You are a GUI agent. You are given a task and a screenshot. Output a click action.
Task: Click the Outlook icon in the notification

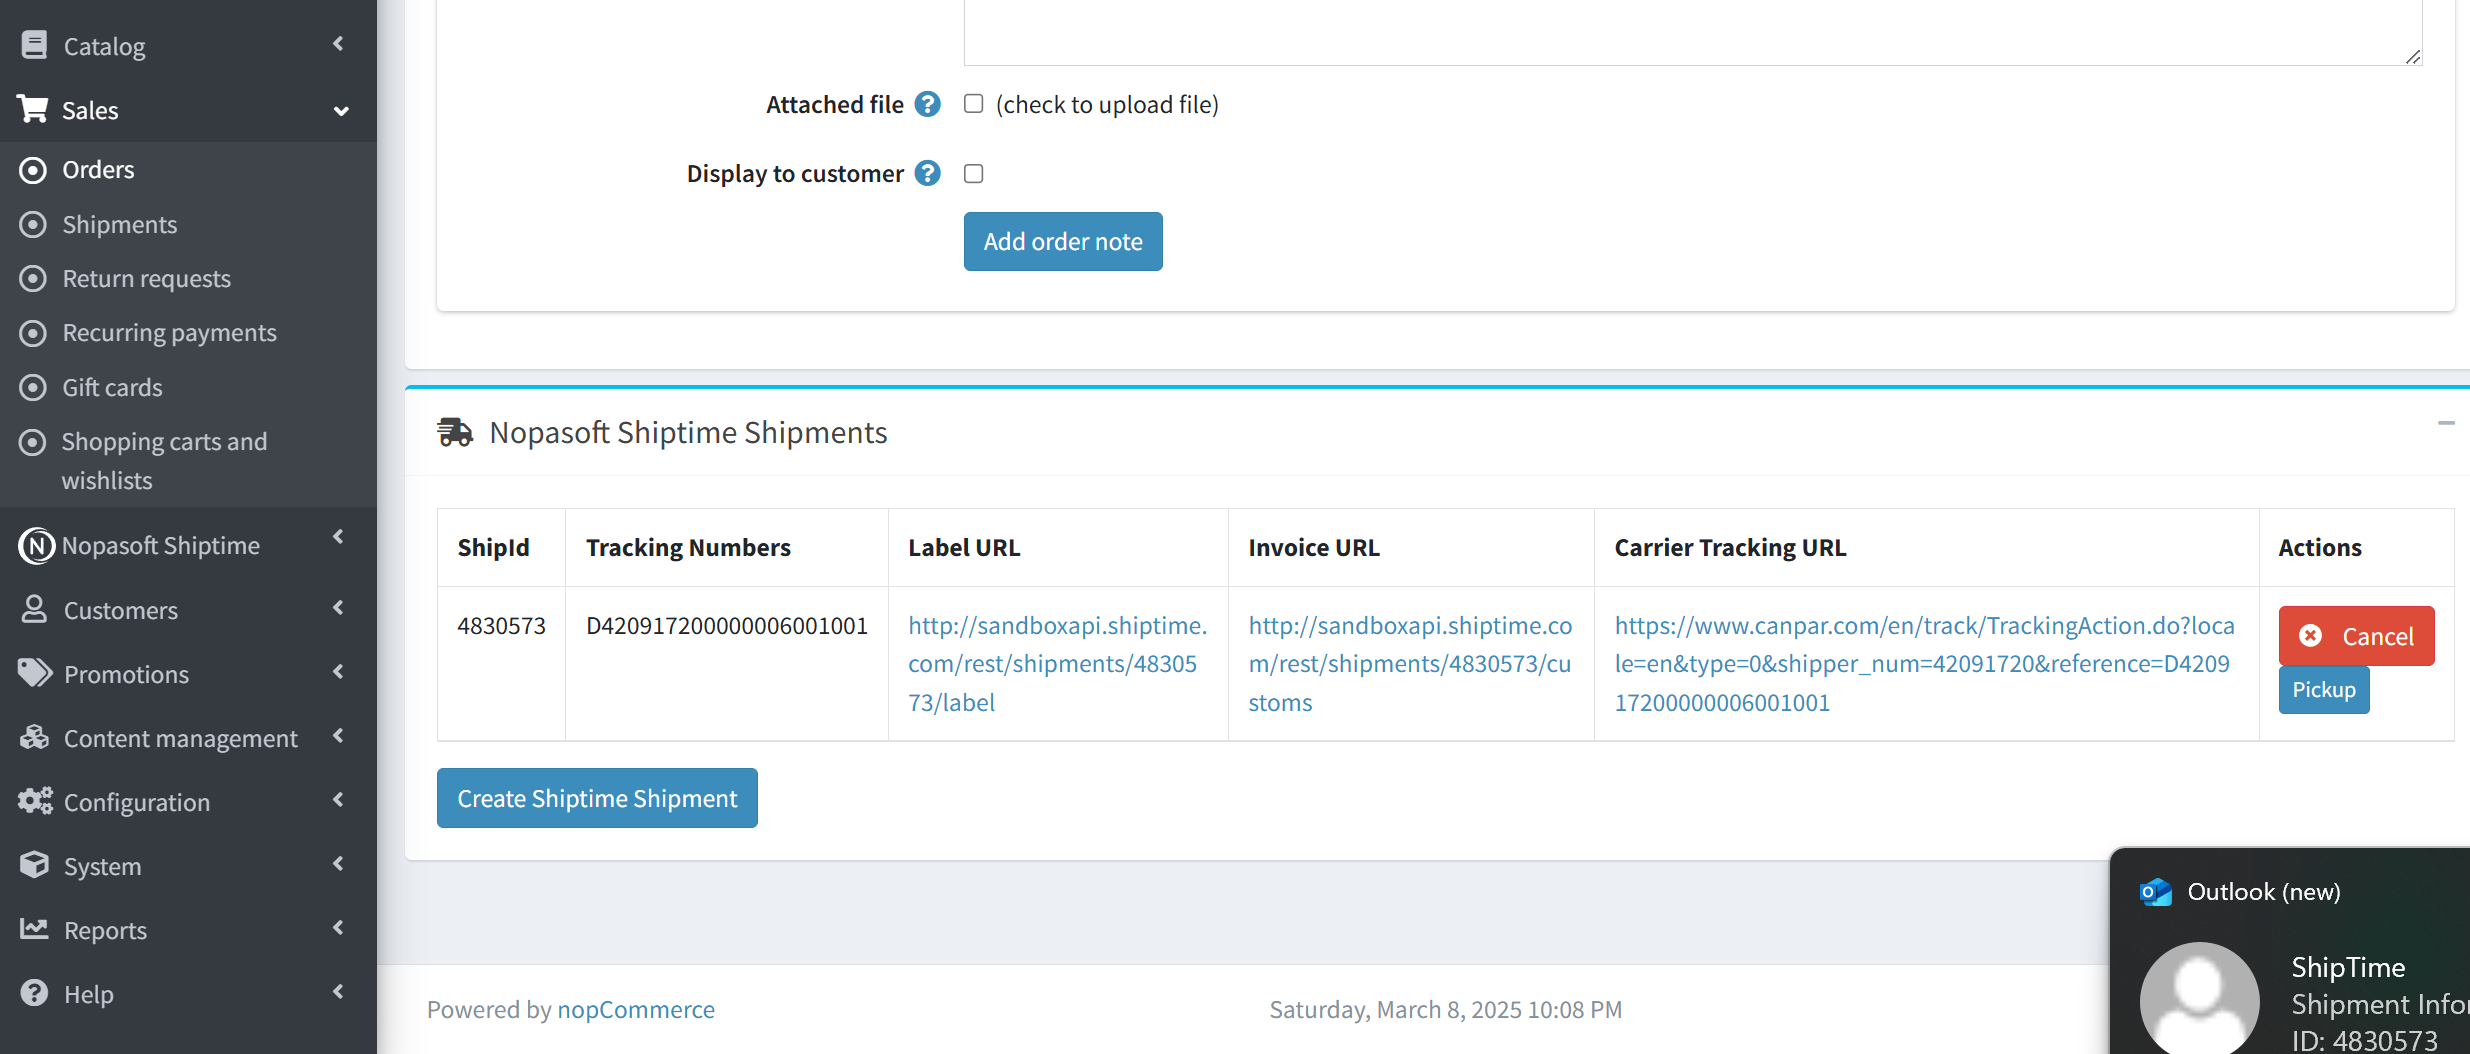click(2156, 892)
